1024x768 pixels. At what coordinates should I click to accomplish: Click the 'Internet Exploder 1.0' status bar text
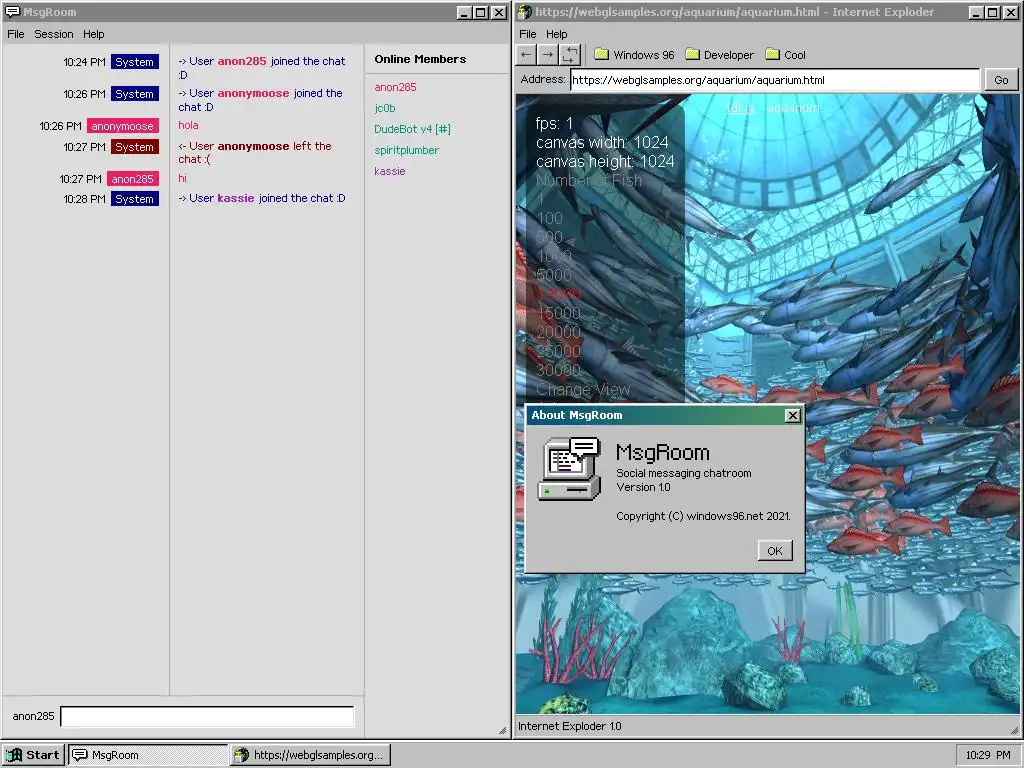coord(569,726)
